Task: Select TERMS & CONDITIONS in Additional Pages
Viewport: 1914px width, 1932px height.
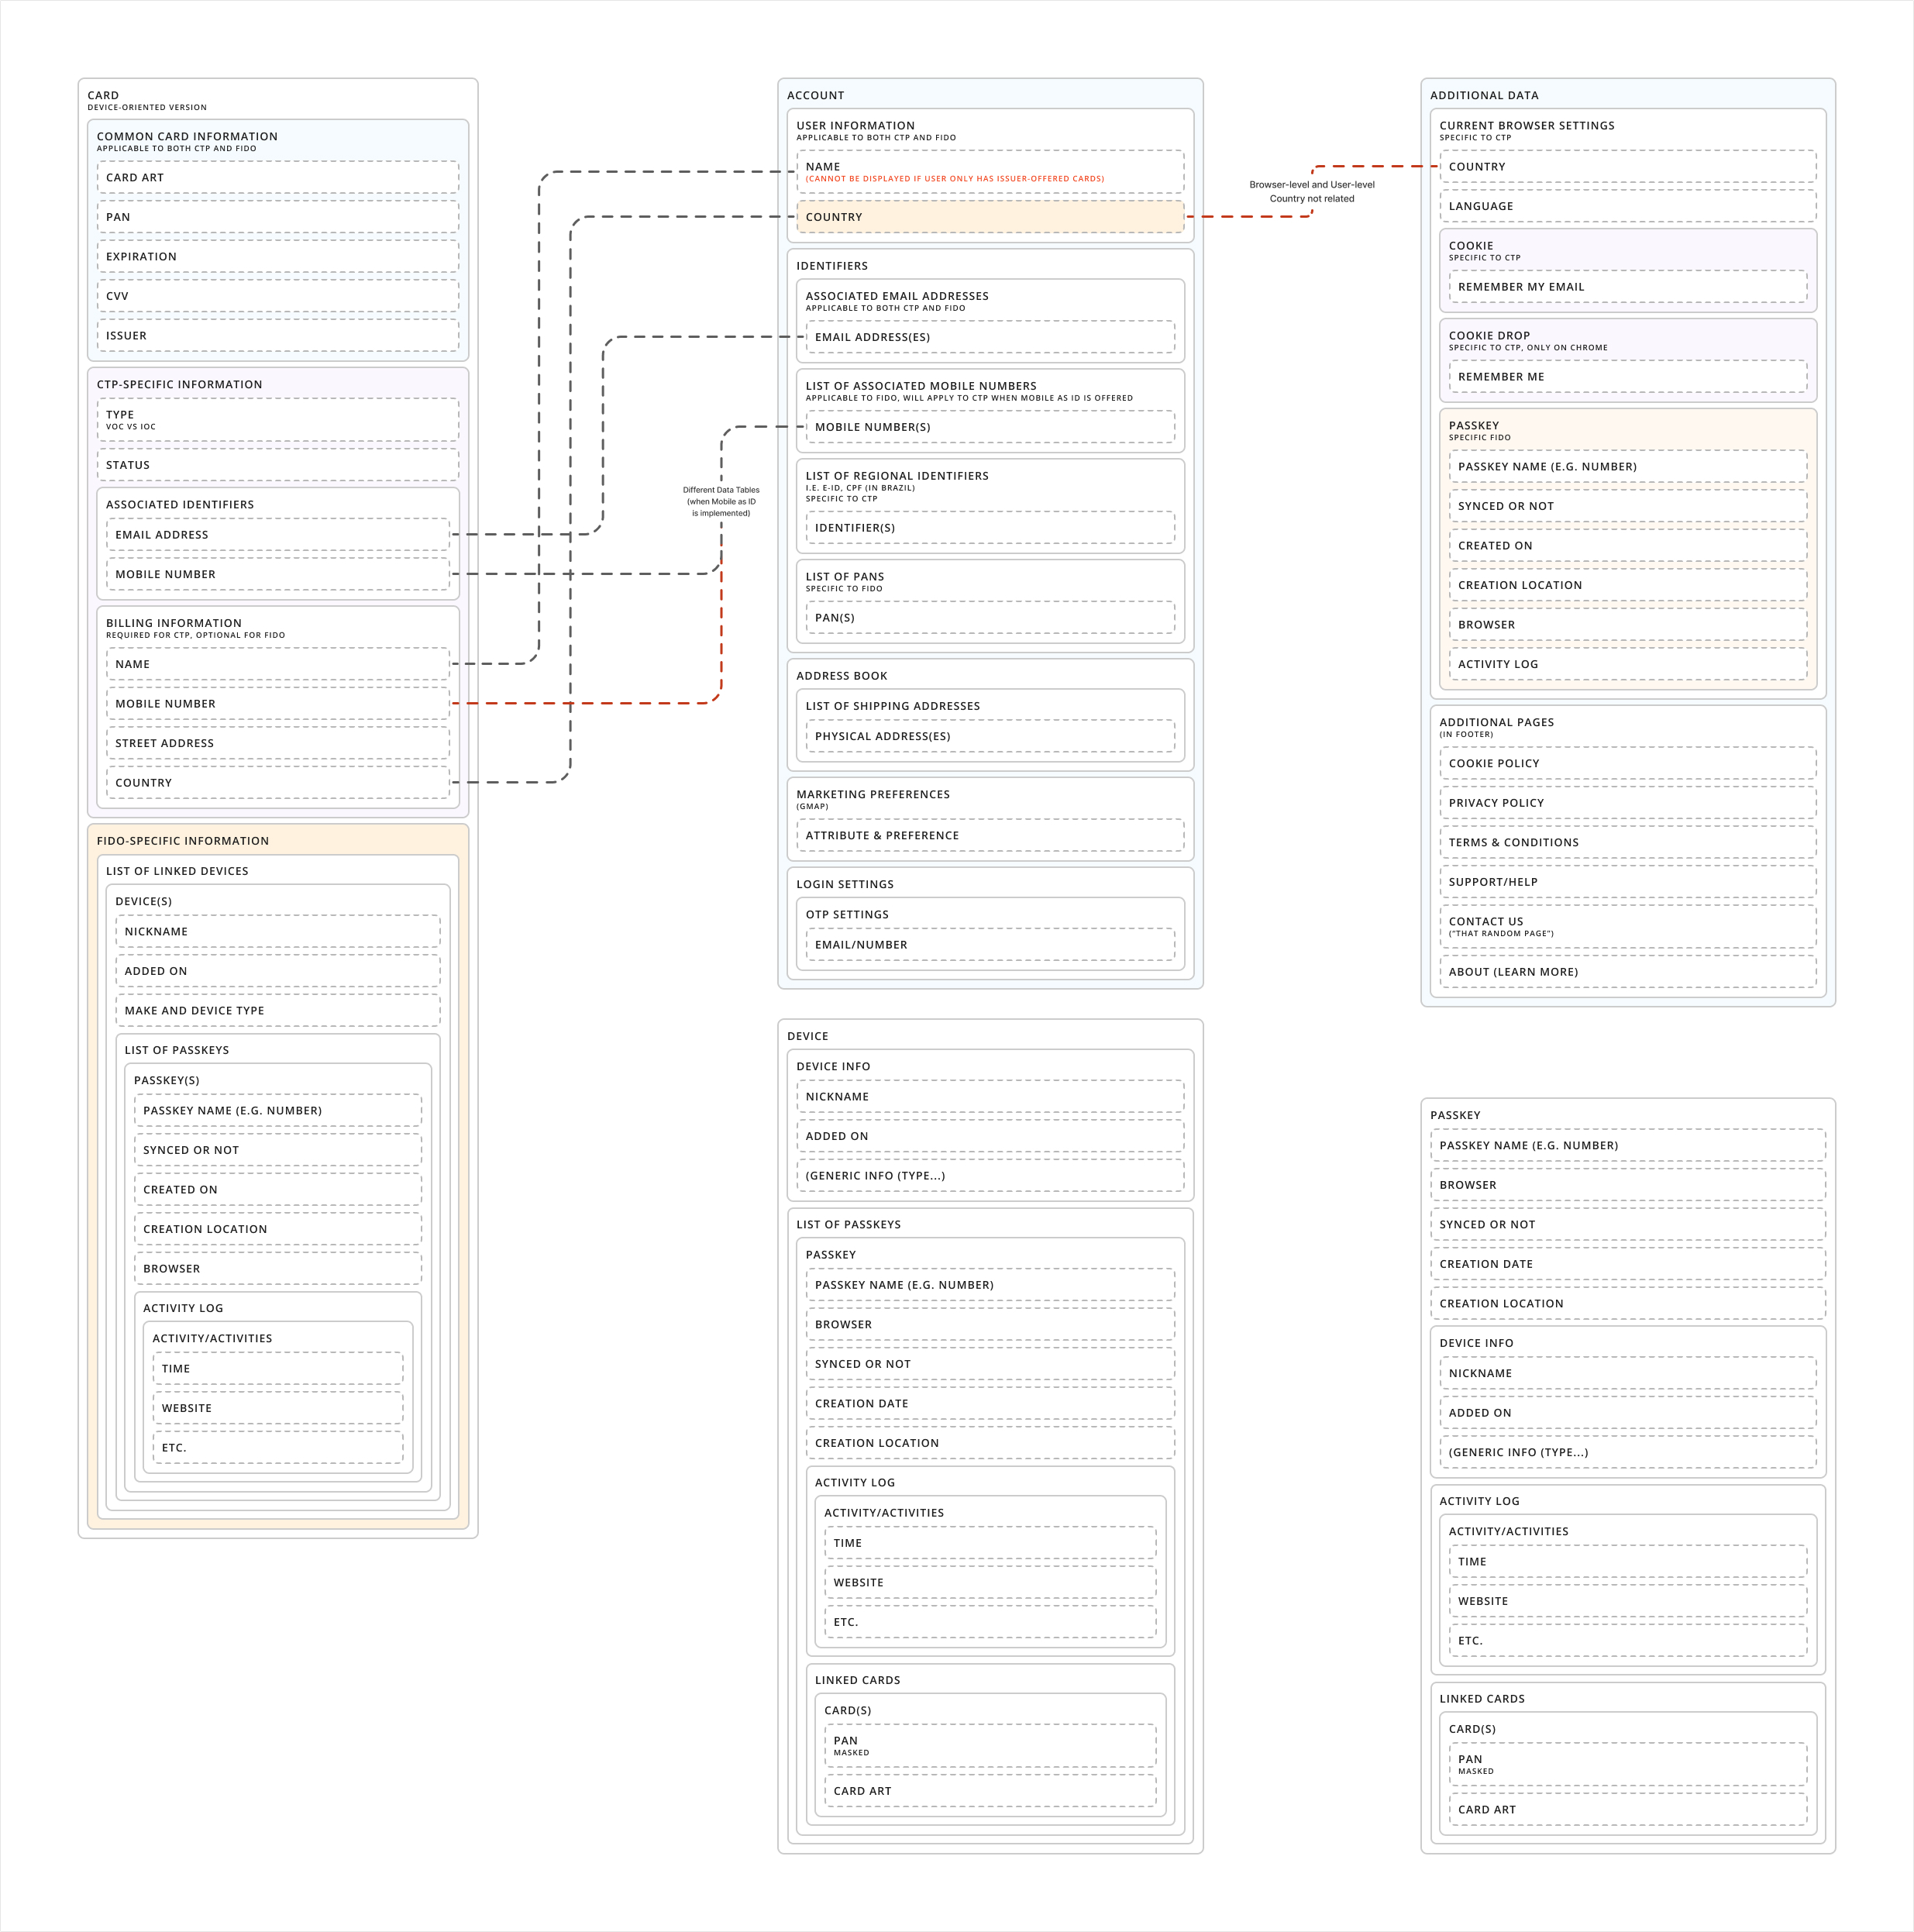Action: (x=1627, y=842)
